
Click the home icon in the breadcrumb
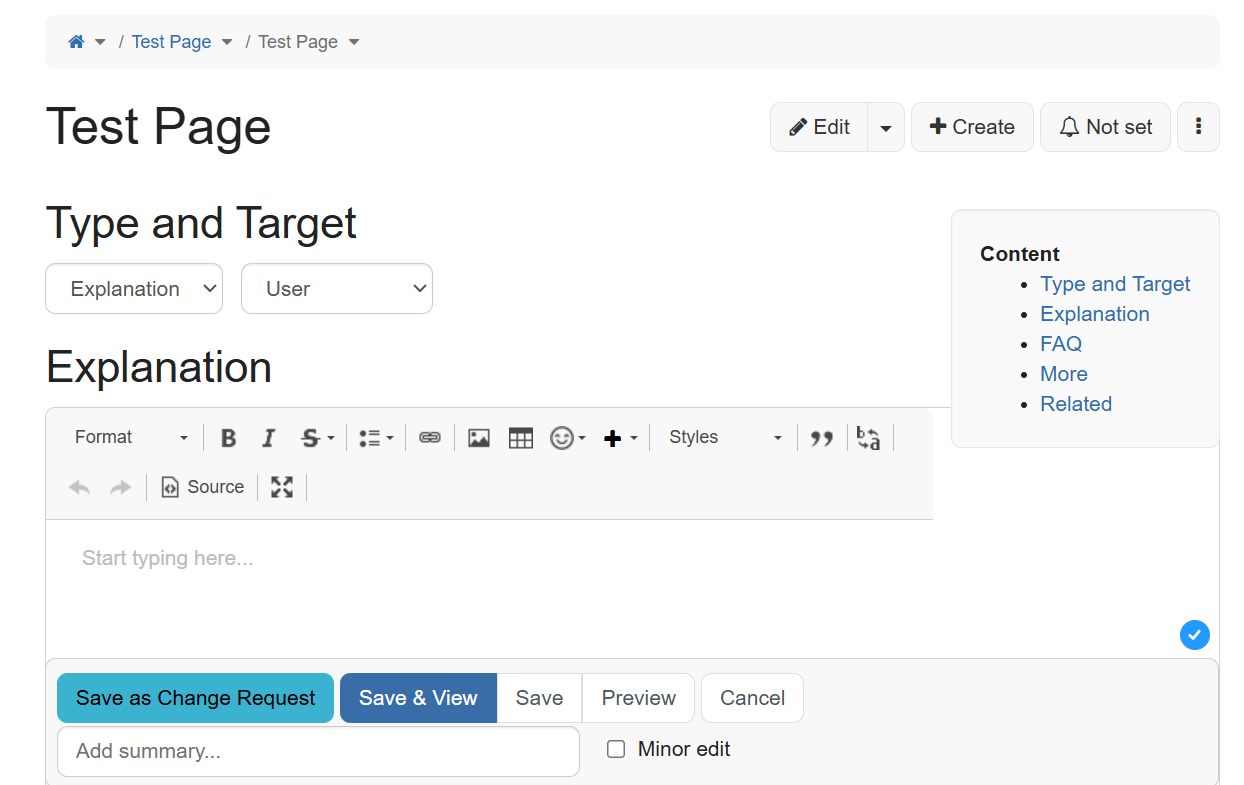pos(76,42)
